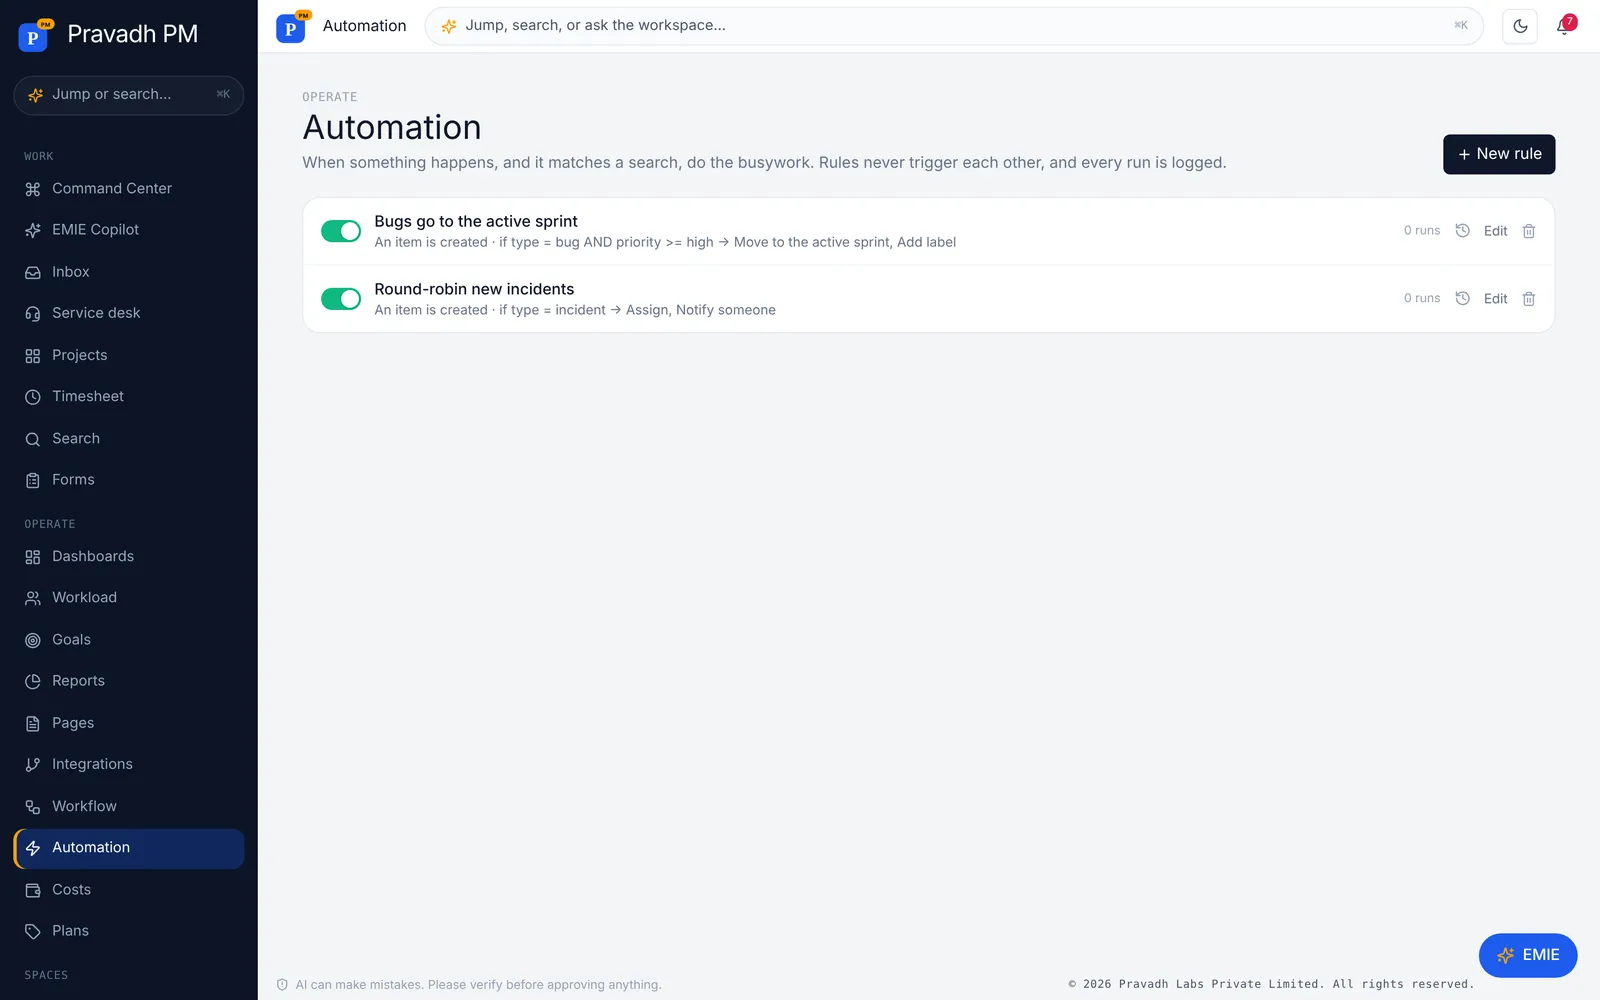The width and height of the screenshot is (1600, 1000).
Task: Click the sidebar Jump or search box
Action: pyautogui.click(x=129, y=95)
